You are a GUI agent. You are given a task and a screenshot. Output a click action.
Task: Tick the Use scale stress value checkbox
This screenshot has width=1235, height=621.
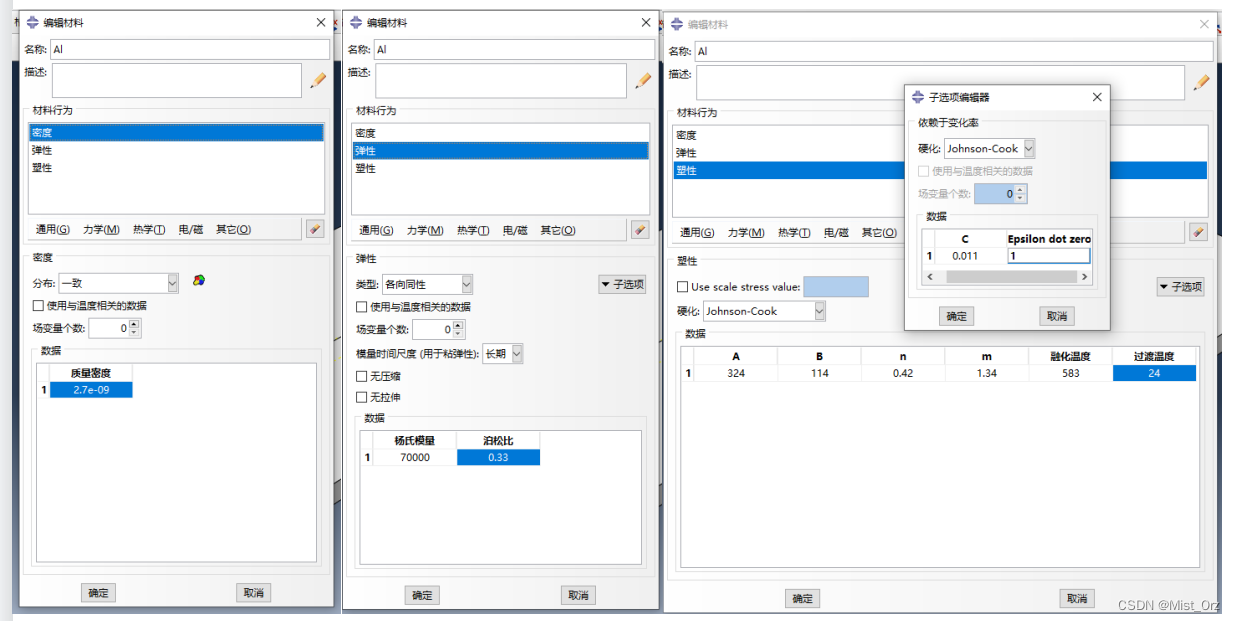[x=682, y=287]
